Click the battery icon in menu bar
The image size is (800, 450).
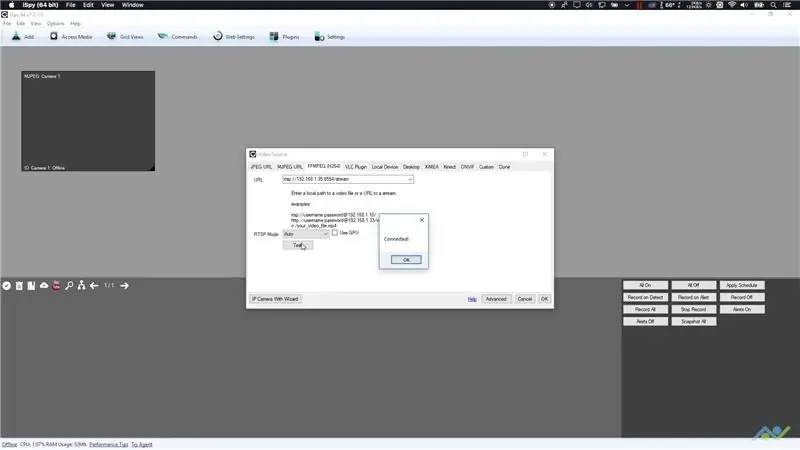tap(759, 5)
